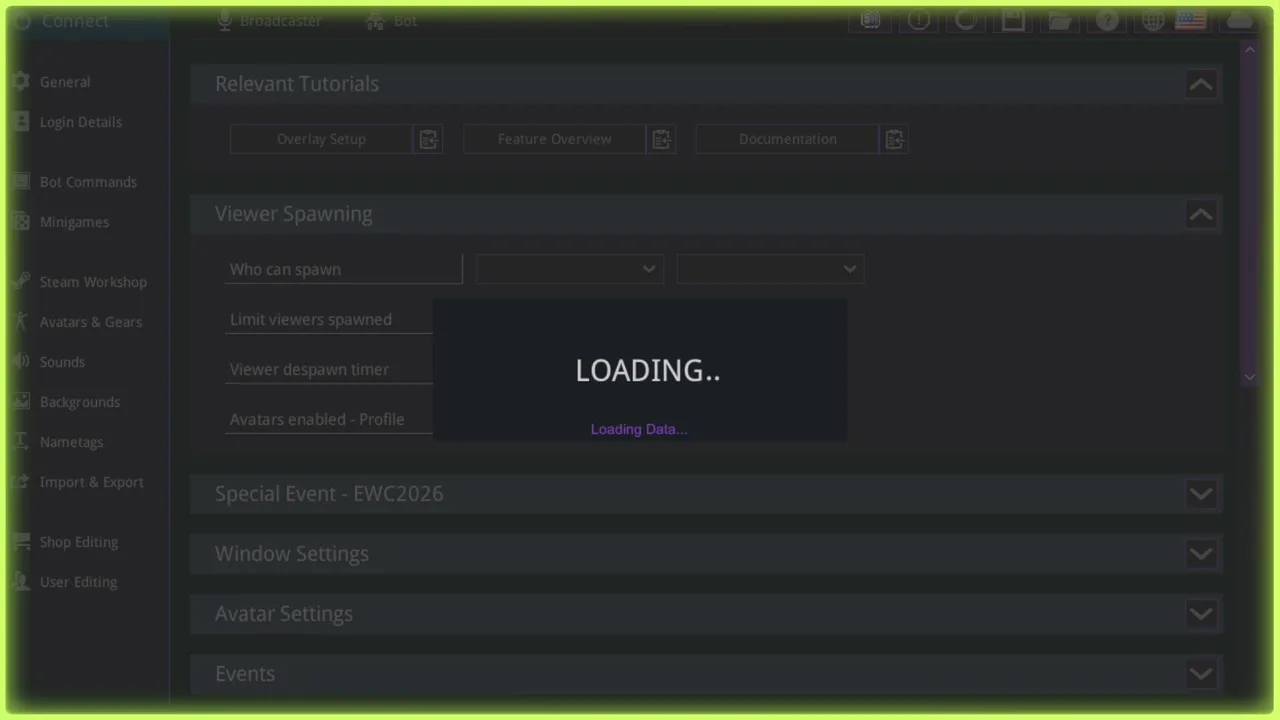This screenshot has height=720, width=1280.
Task: Click the Loading Data... status text
Action: tap(639, 429)
